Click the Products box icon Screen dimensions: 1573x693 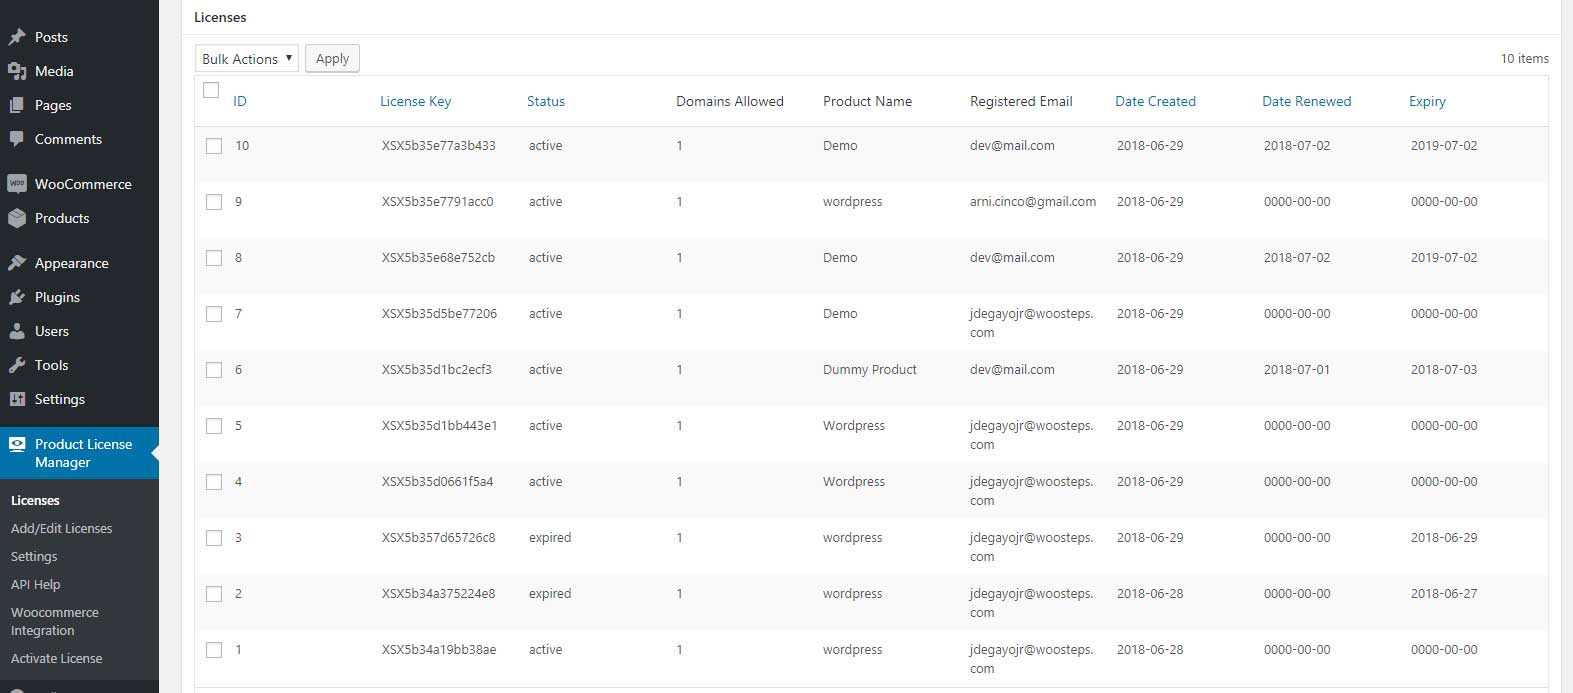(17, 218)
